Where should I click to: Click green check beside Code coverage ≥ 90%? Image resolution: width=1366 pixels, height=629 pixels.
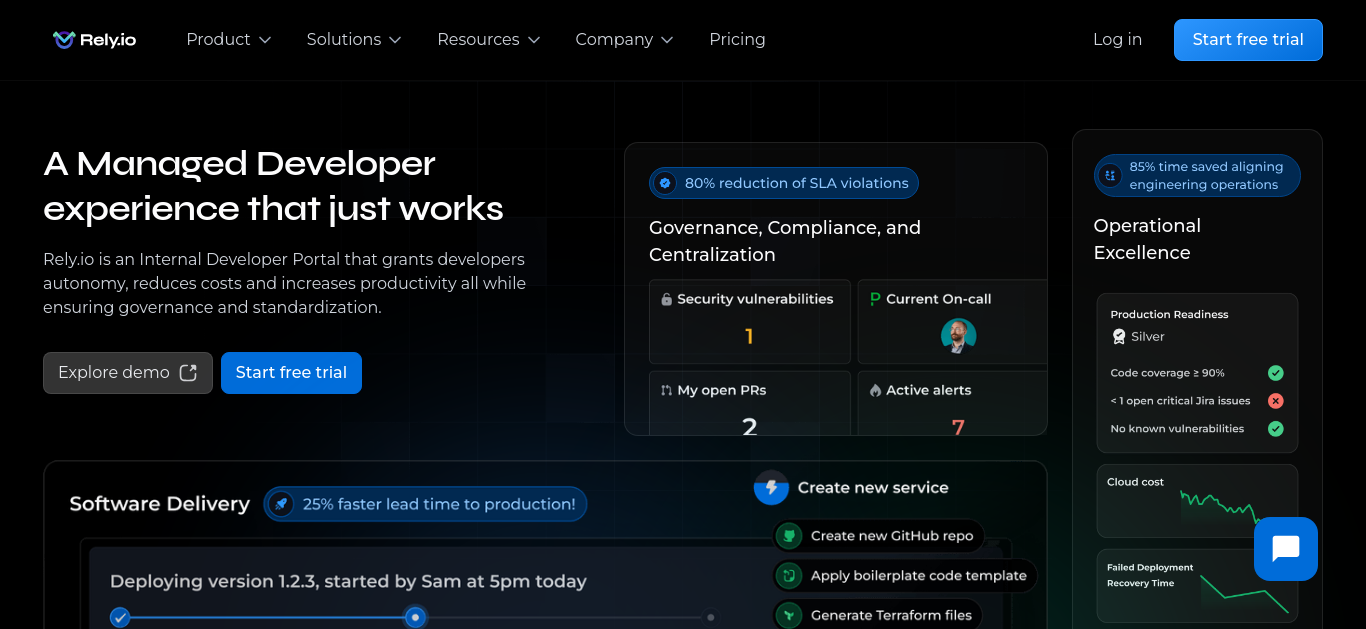coord(1275,373)
